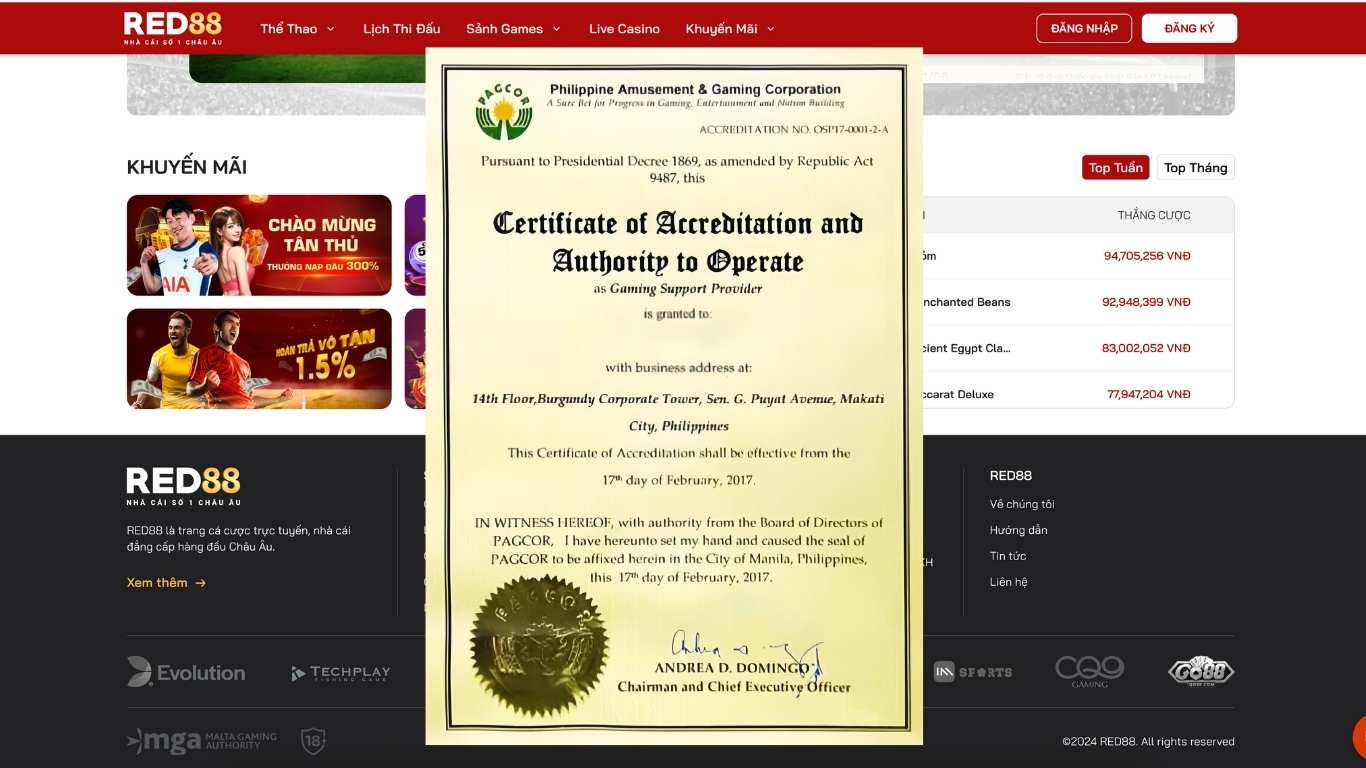
Task: Expand the Khuyến Mãi dropdown menu
Action: [730, 29]
